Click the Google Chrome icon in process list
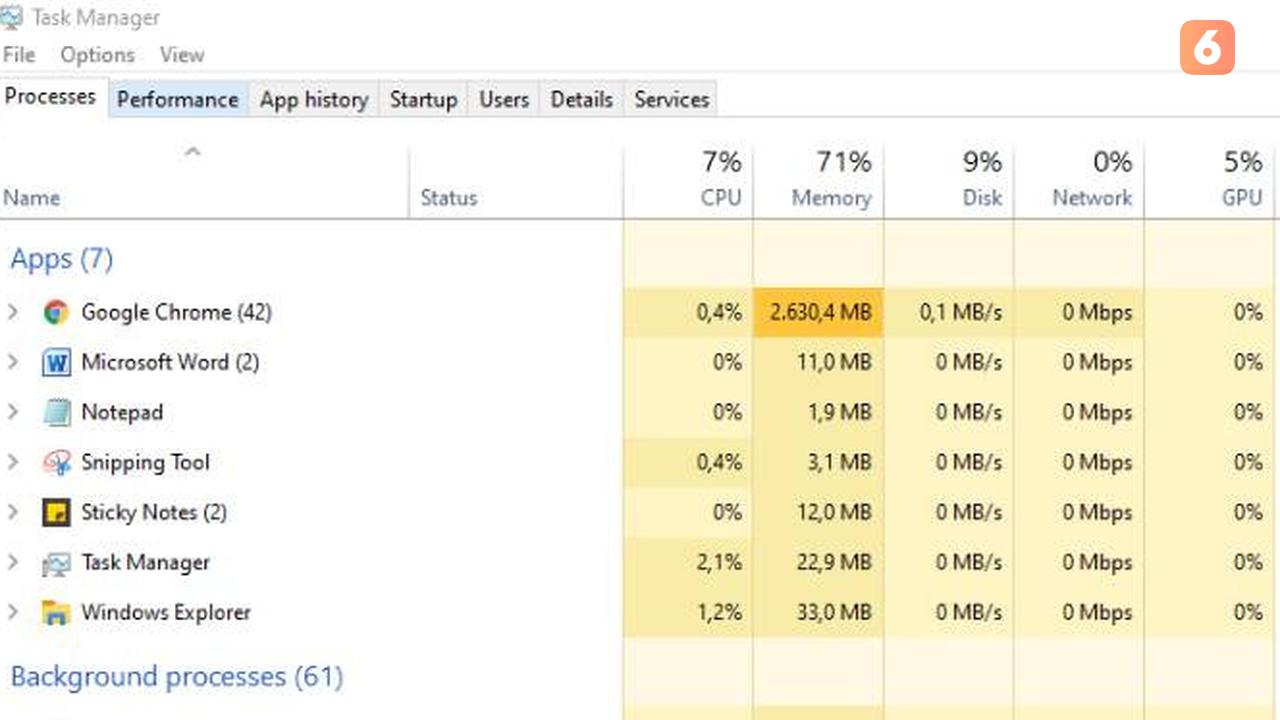This screenshot has height=720, width=1280. [x=56, y=312]
